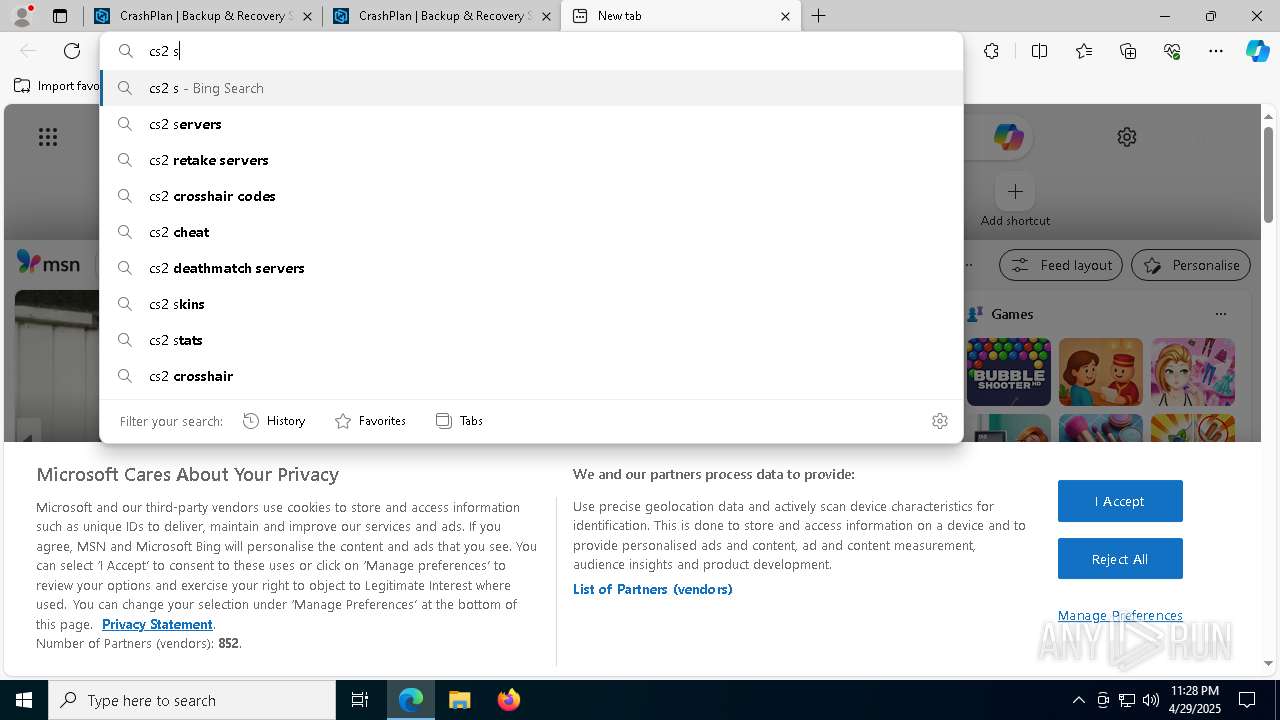Screen dimensions: 1280x720
Task: Open the Edge profile icon
Action: pyautogui.click(x=22, y=16)
